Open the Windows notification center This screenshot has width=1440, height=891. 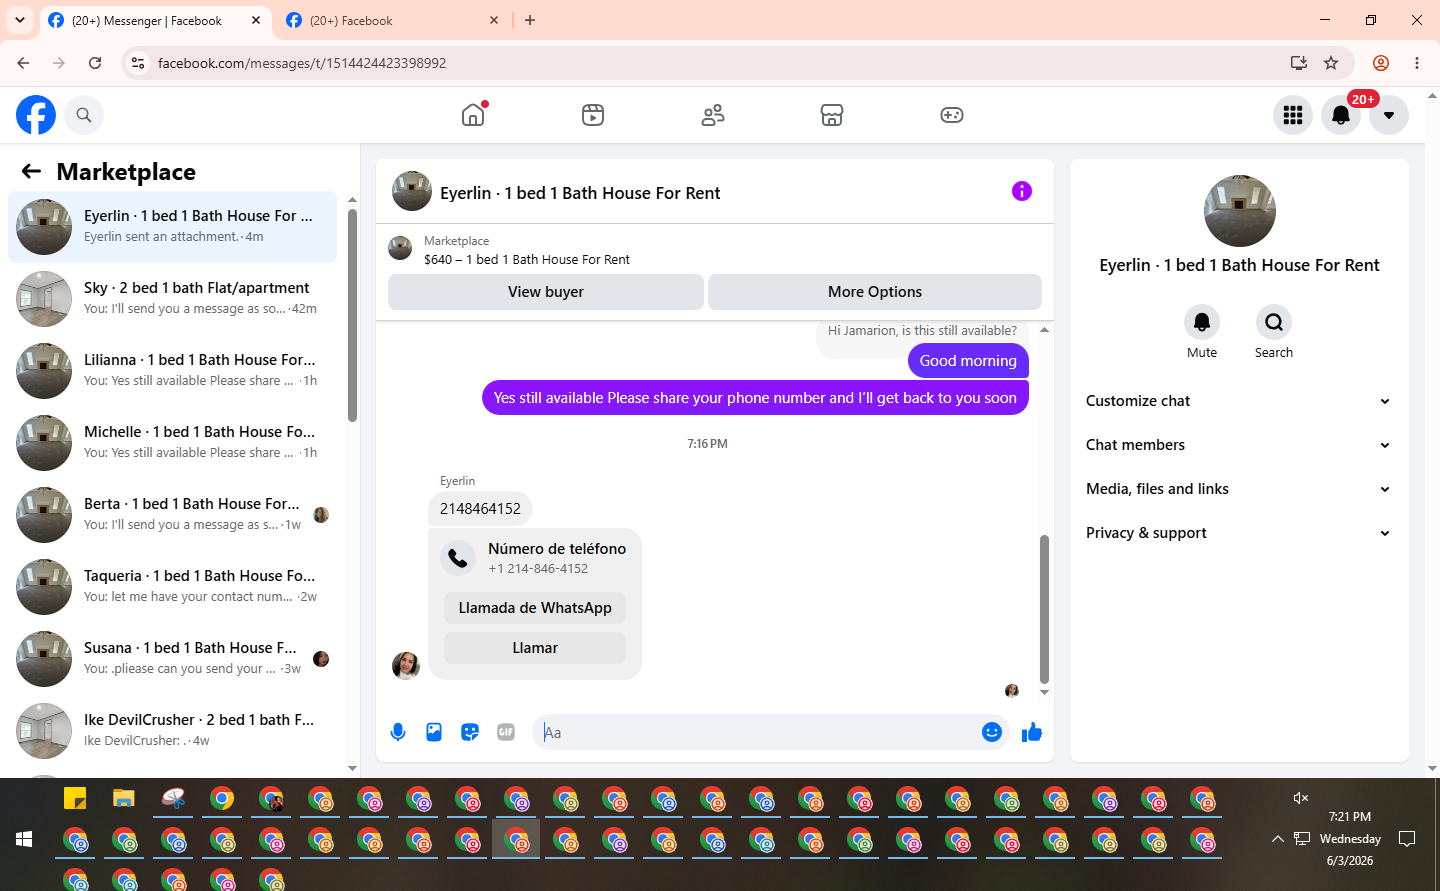point(1407,839)
